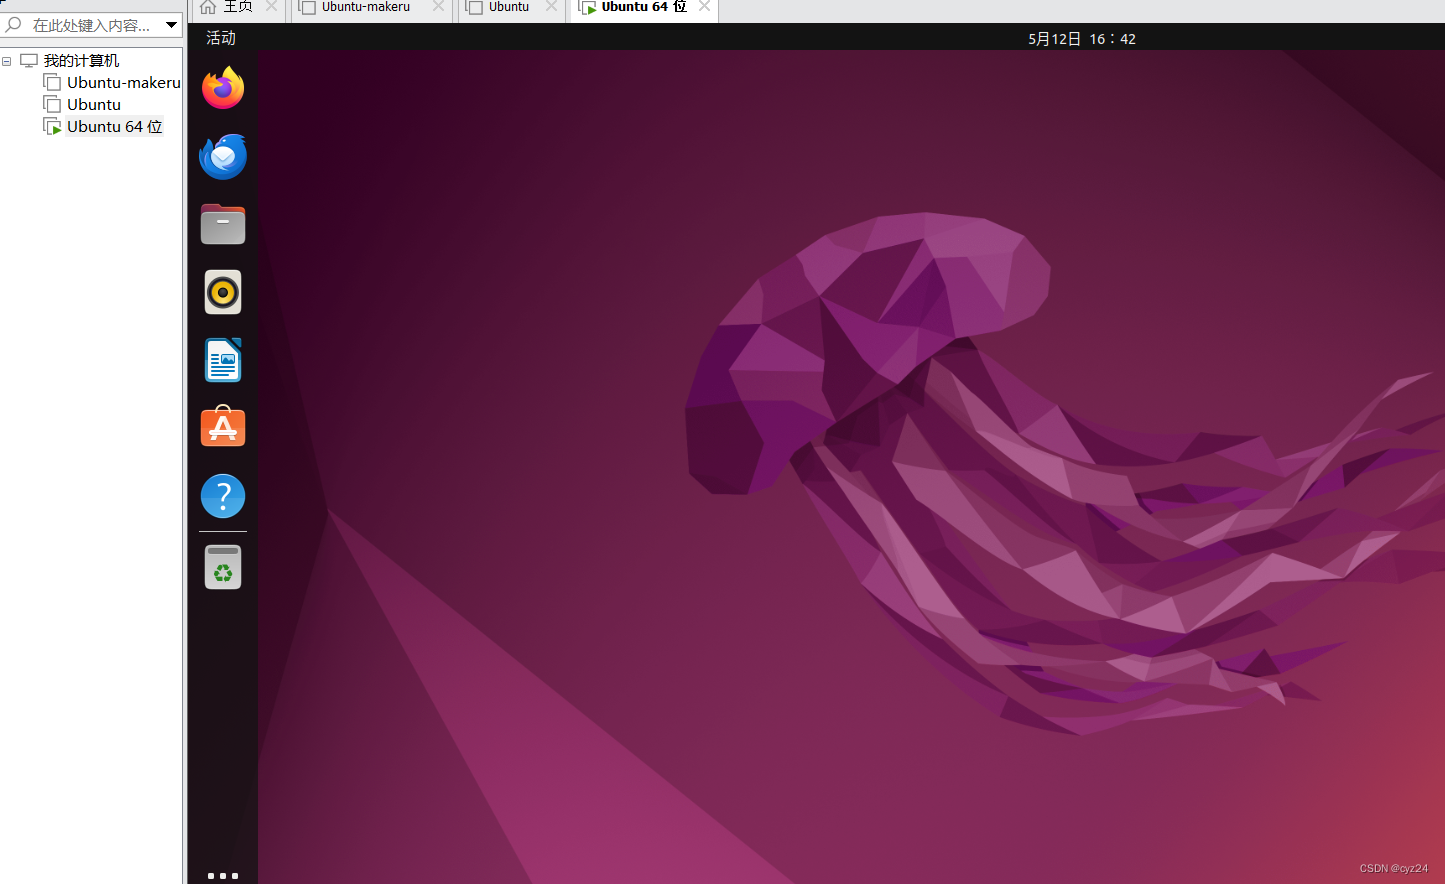This screenshot has width=1445, height=884.
Task: Click the 活动 Activities button
Action: coord(221,38)
